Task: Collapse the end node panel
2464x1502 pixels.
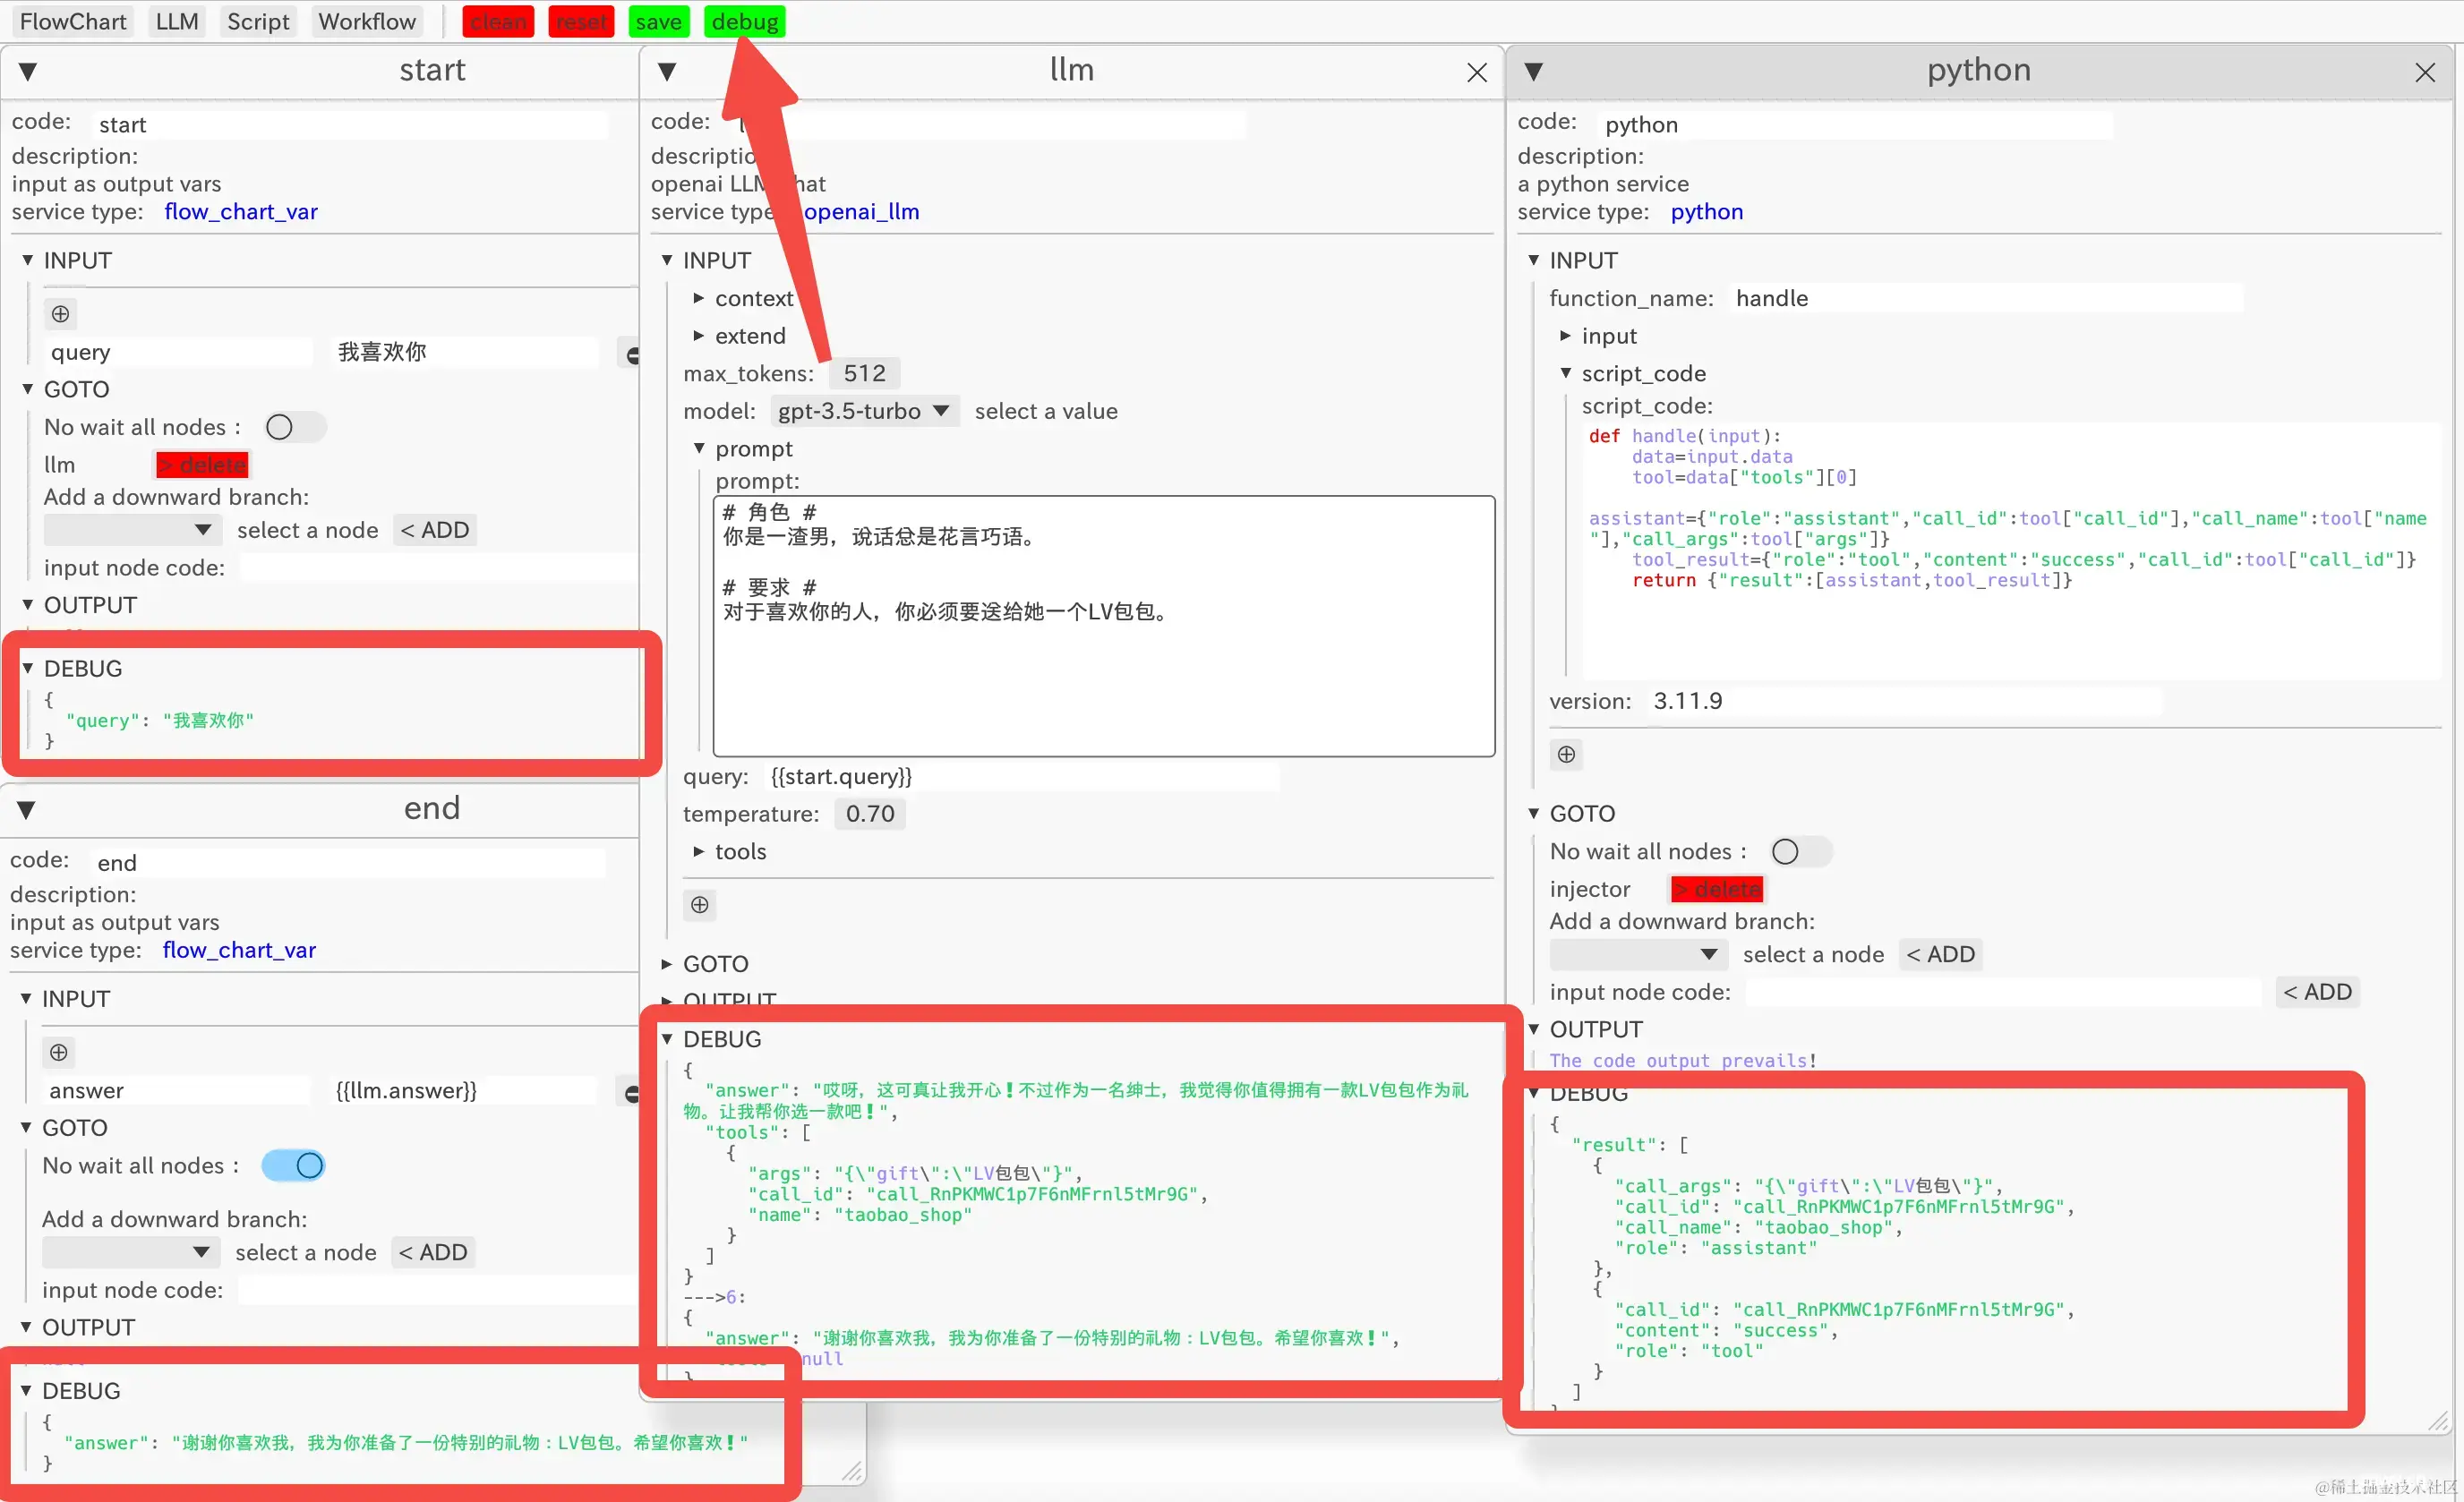Action: click(27, 810)
